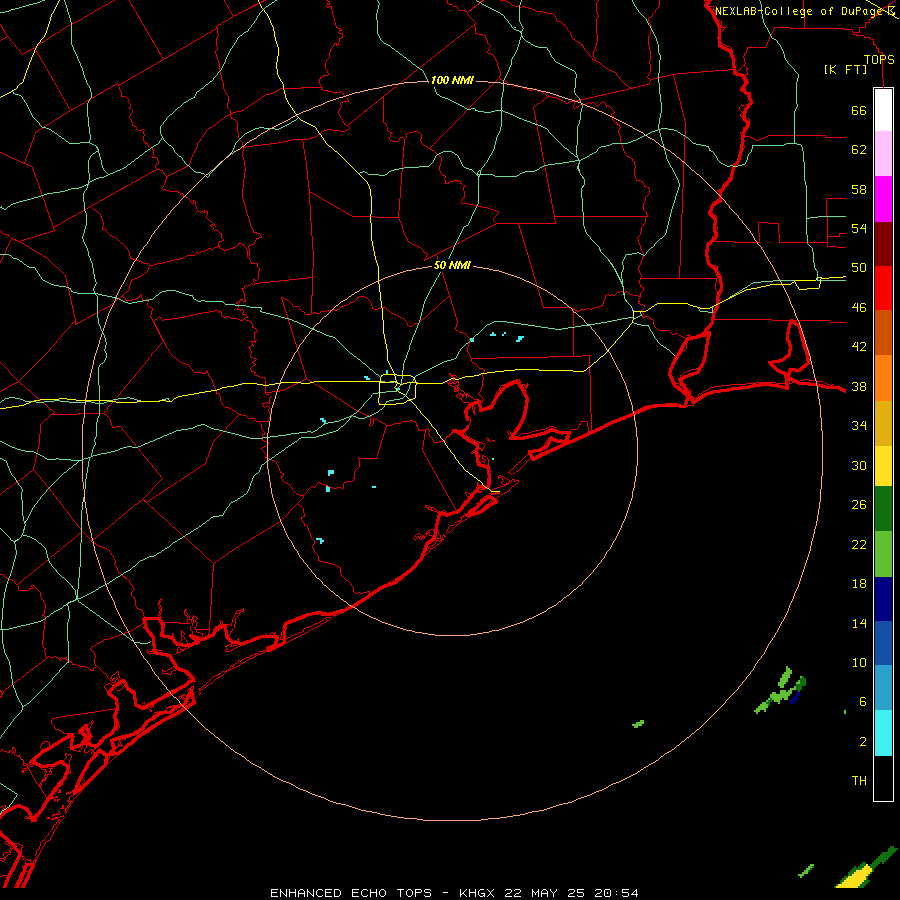Select the bright red legend swatch
900x900 pixels.
(x=883, y=288)
